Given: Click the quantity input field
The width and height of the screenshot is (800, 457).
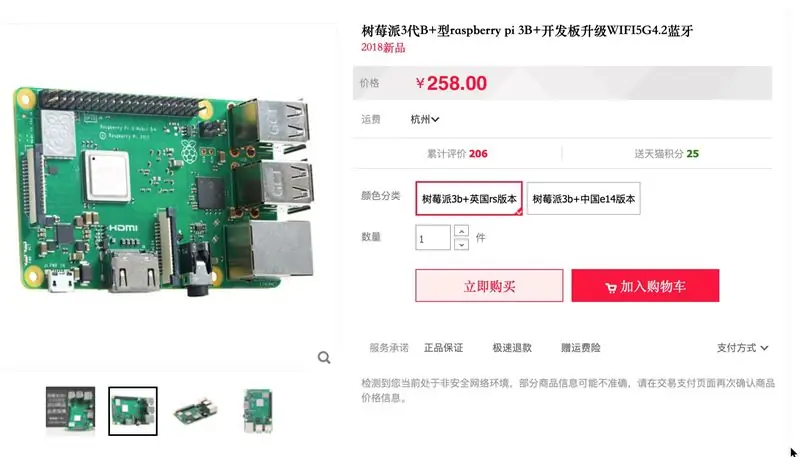Looking at the screenshot, I should click(x=433, y=238).
